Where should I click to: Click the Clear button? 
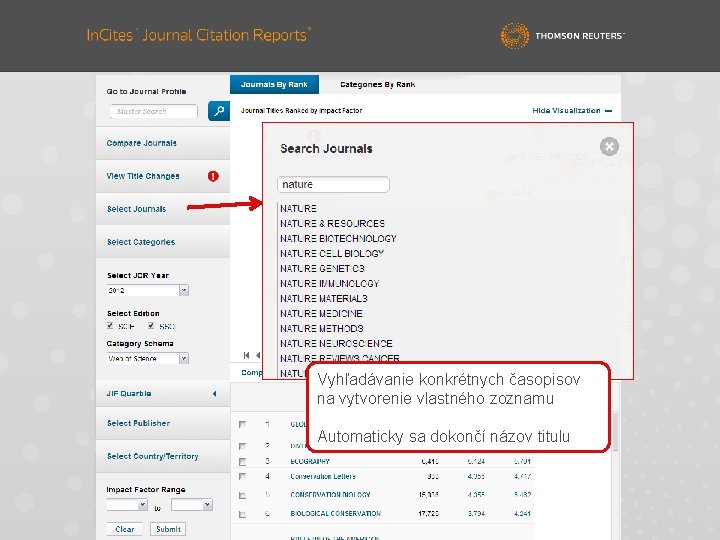tap(124, 529)
